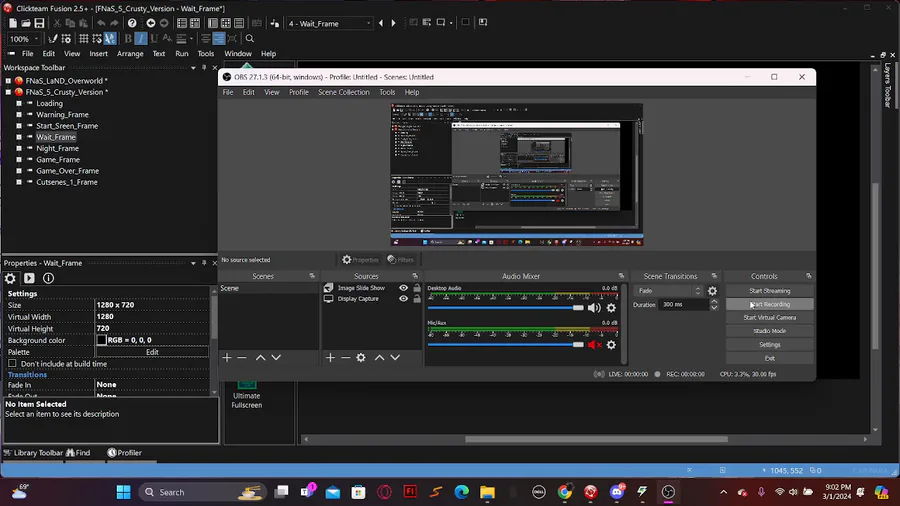
Task: Open the Help question mark icon
Action: pos(132,23)
